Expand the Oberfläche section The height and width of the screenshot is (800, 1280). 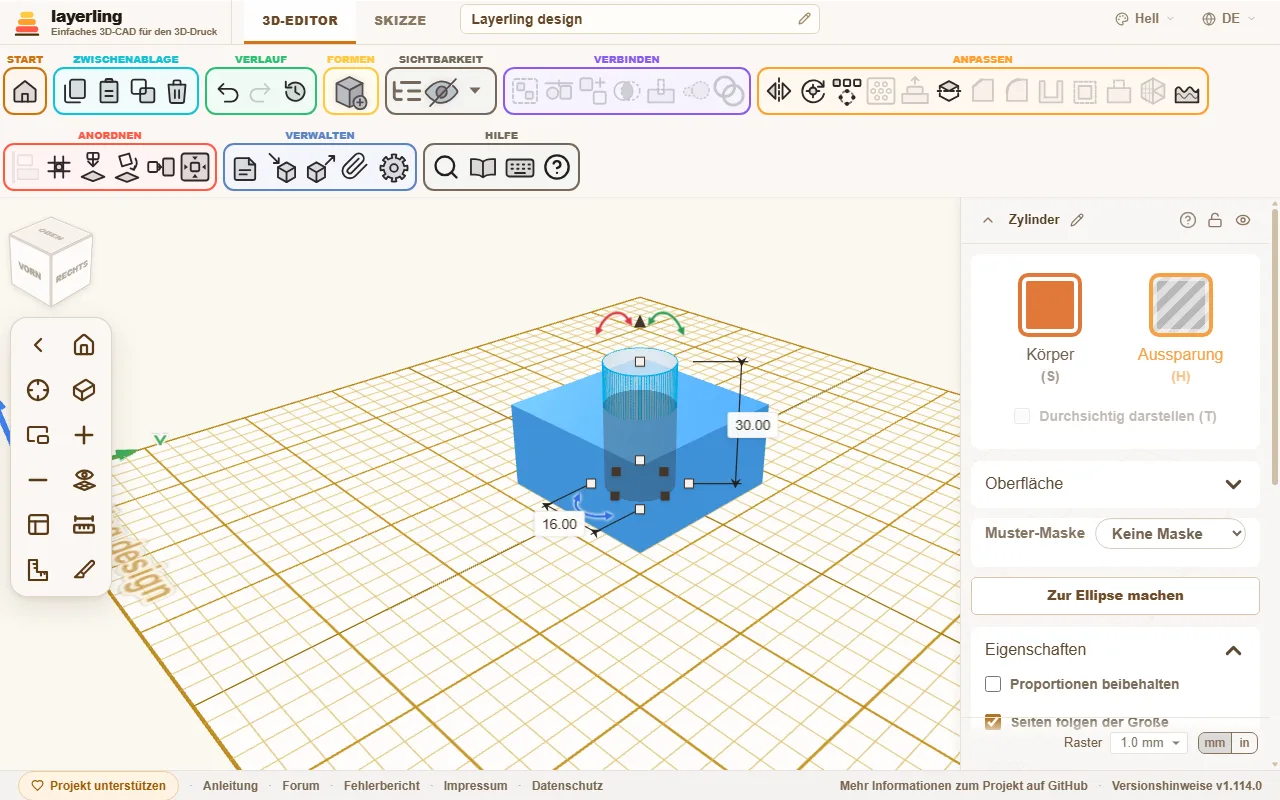[1115, 484]
